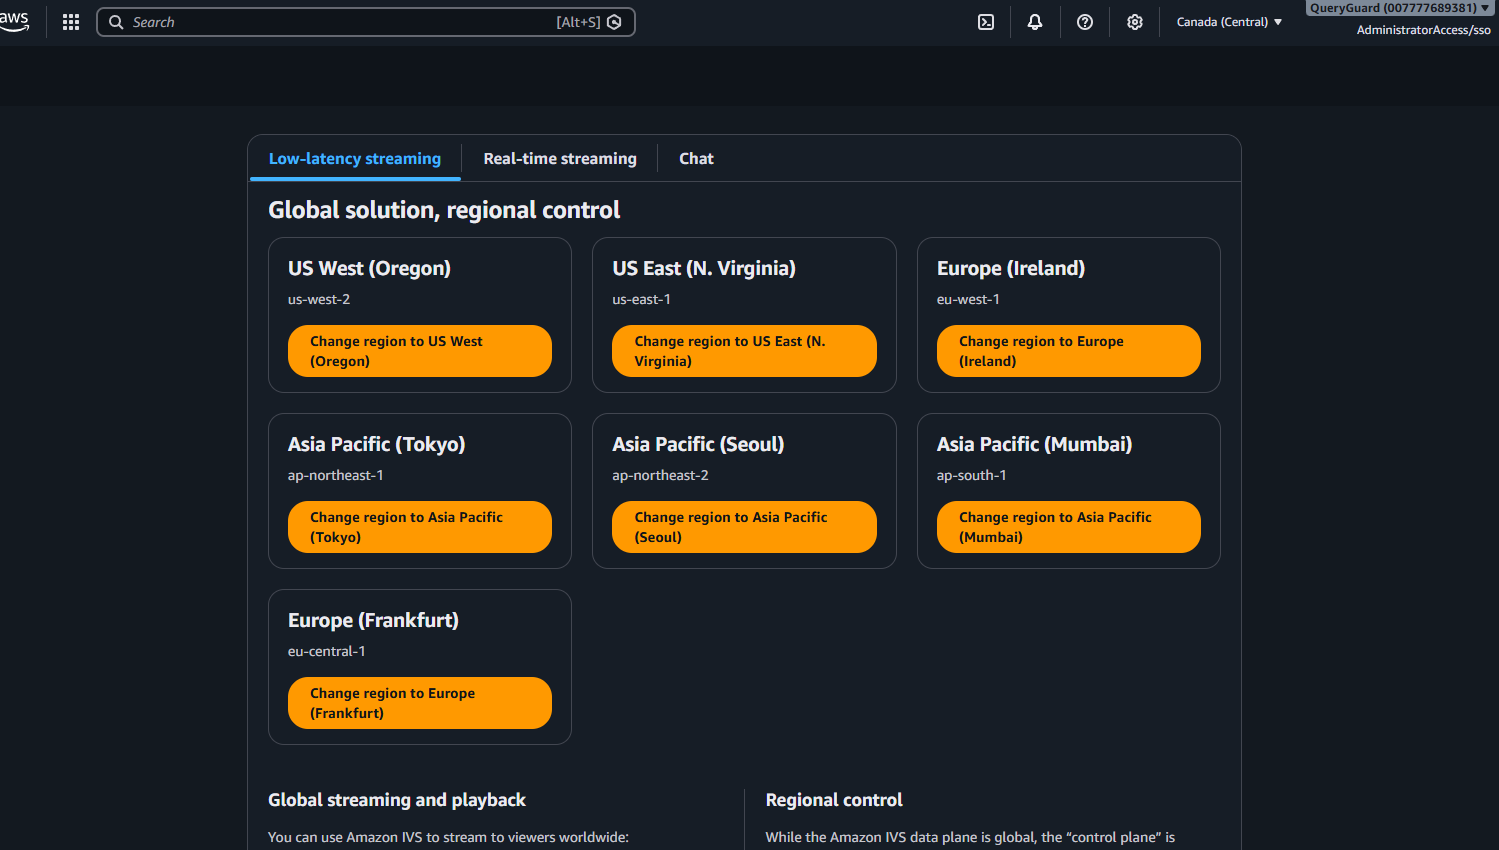Click the Europe (Frankfurt) card title
The image size is (1499, 850).
(374, 620)
